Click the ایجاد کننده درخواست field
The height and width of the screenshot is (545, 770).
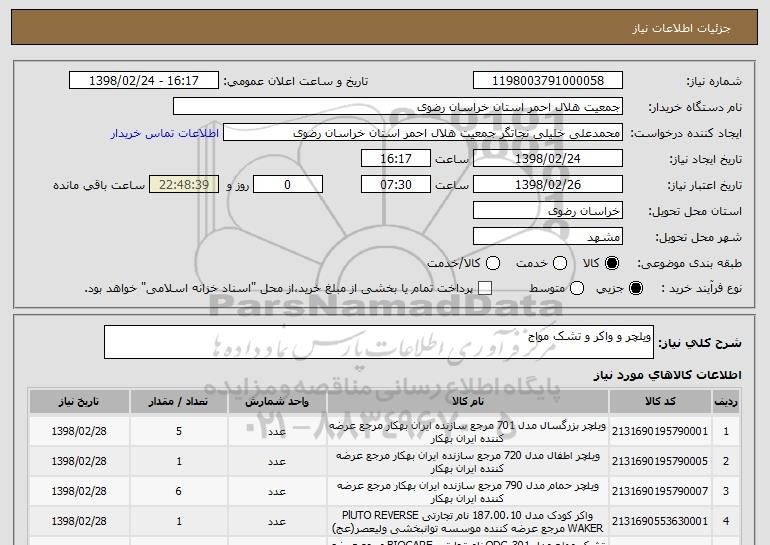click(x=423, y=133)
